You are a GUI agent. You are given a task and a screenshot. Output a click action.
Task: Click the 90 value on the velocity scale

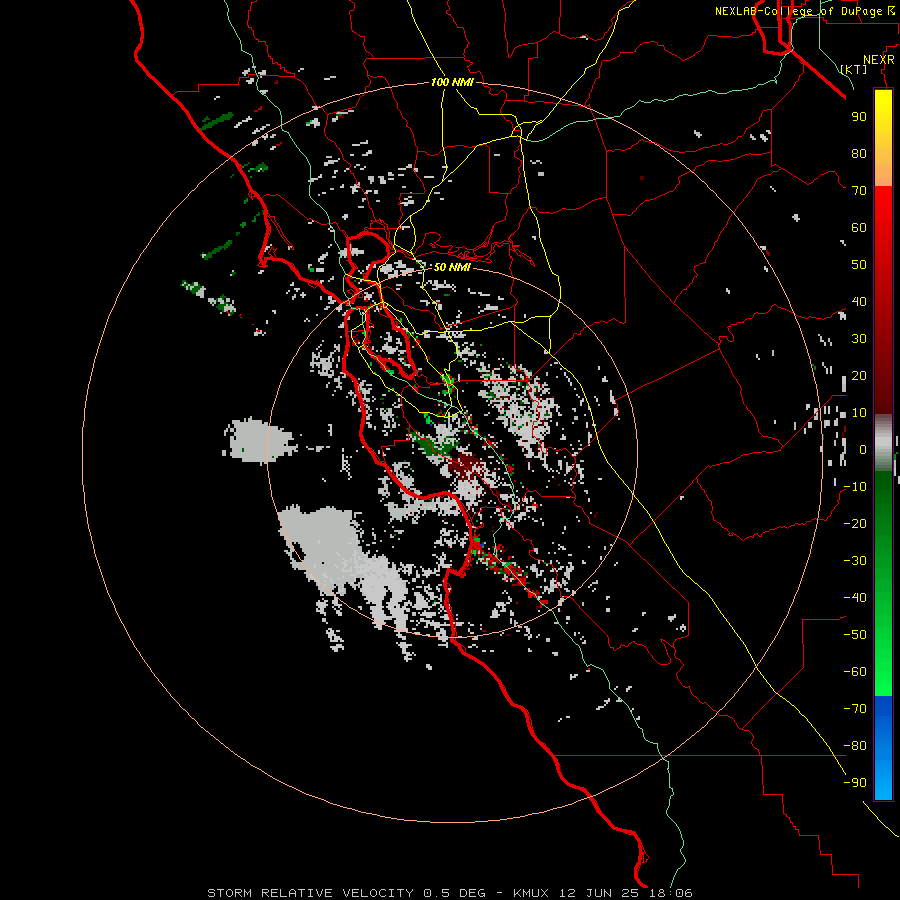click(859, 117)
